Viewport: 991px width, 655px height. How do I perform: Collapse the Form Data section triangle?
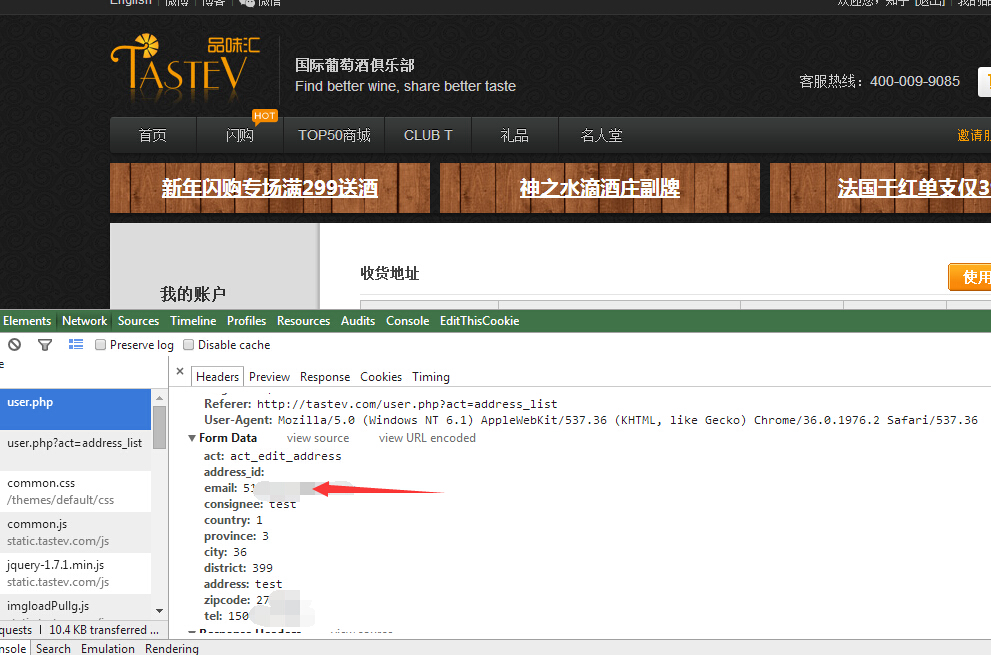coord(192,438)
